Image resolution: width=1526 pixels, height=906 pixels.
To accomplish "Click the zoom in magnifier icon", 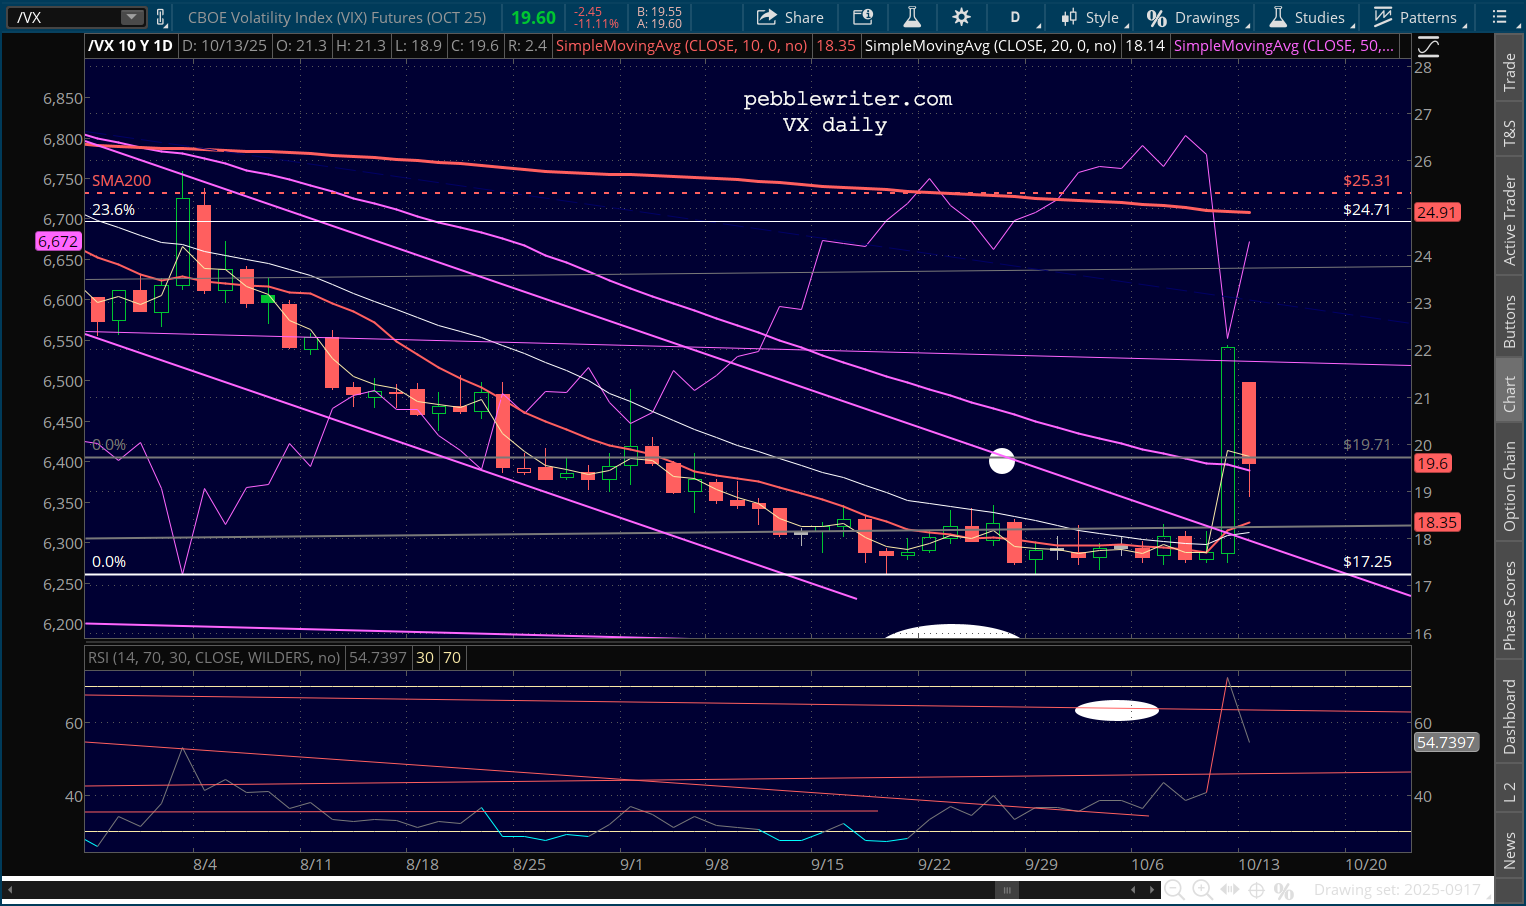I will pyautogui.click(x=1202, y=890).
